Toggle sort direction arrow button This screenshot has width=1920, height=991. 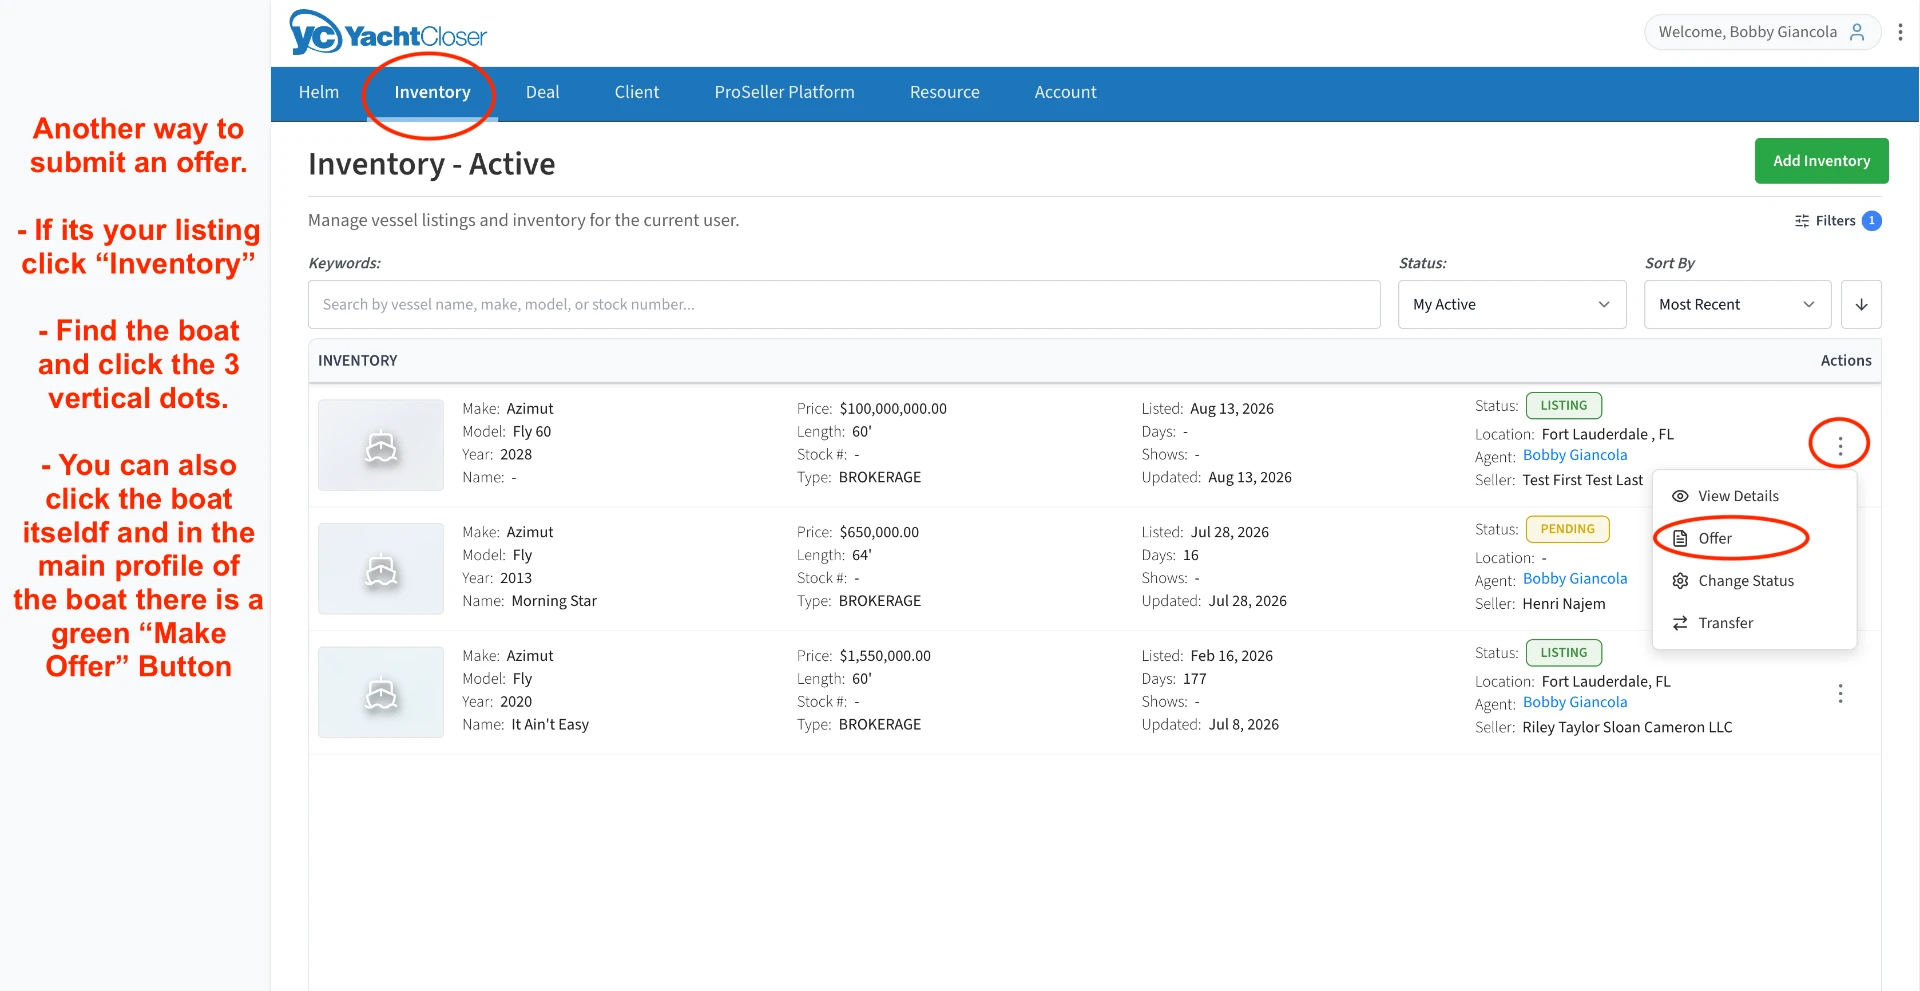tap(1861, 304)
